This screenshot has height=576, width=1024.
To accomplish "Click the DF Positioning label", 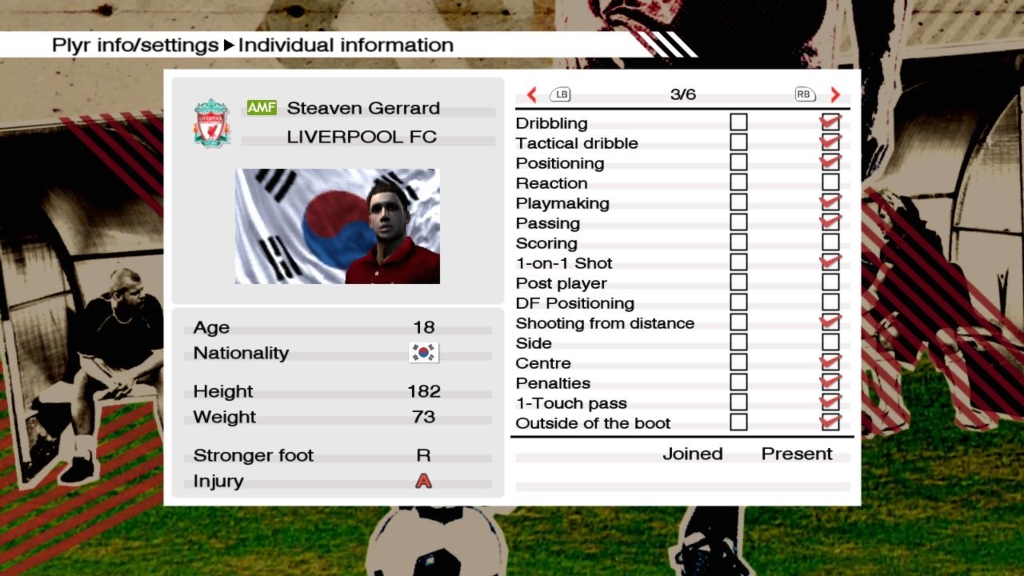I will [575, 303].
